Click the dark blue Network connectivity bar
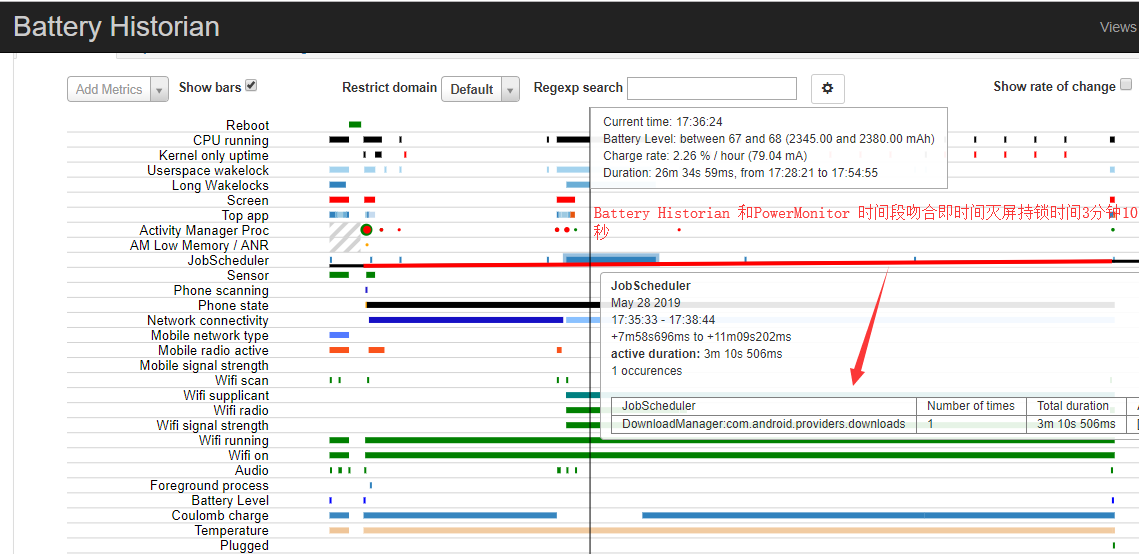The width and height of the screenshot is (1139, 554). click(466, 320)
